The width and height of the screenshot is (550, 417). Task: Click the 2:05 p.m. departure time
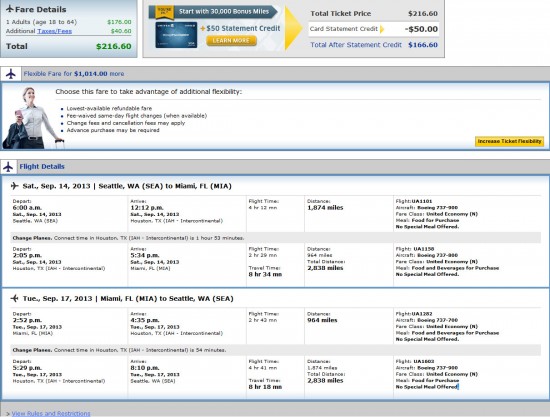coord(27,255)
